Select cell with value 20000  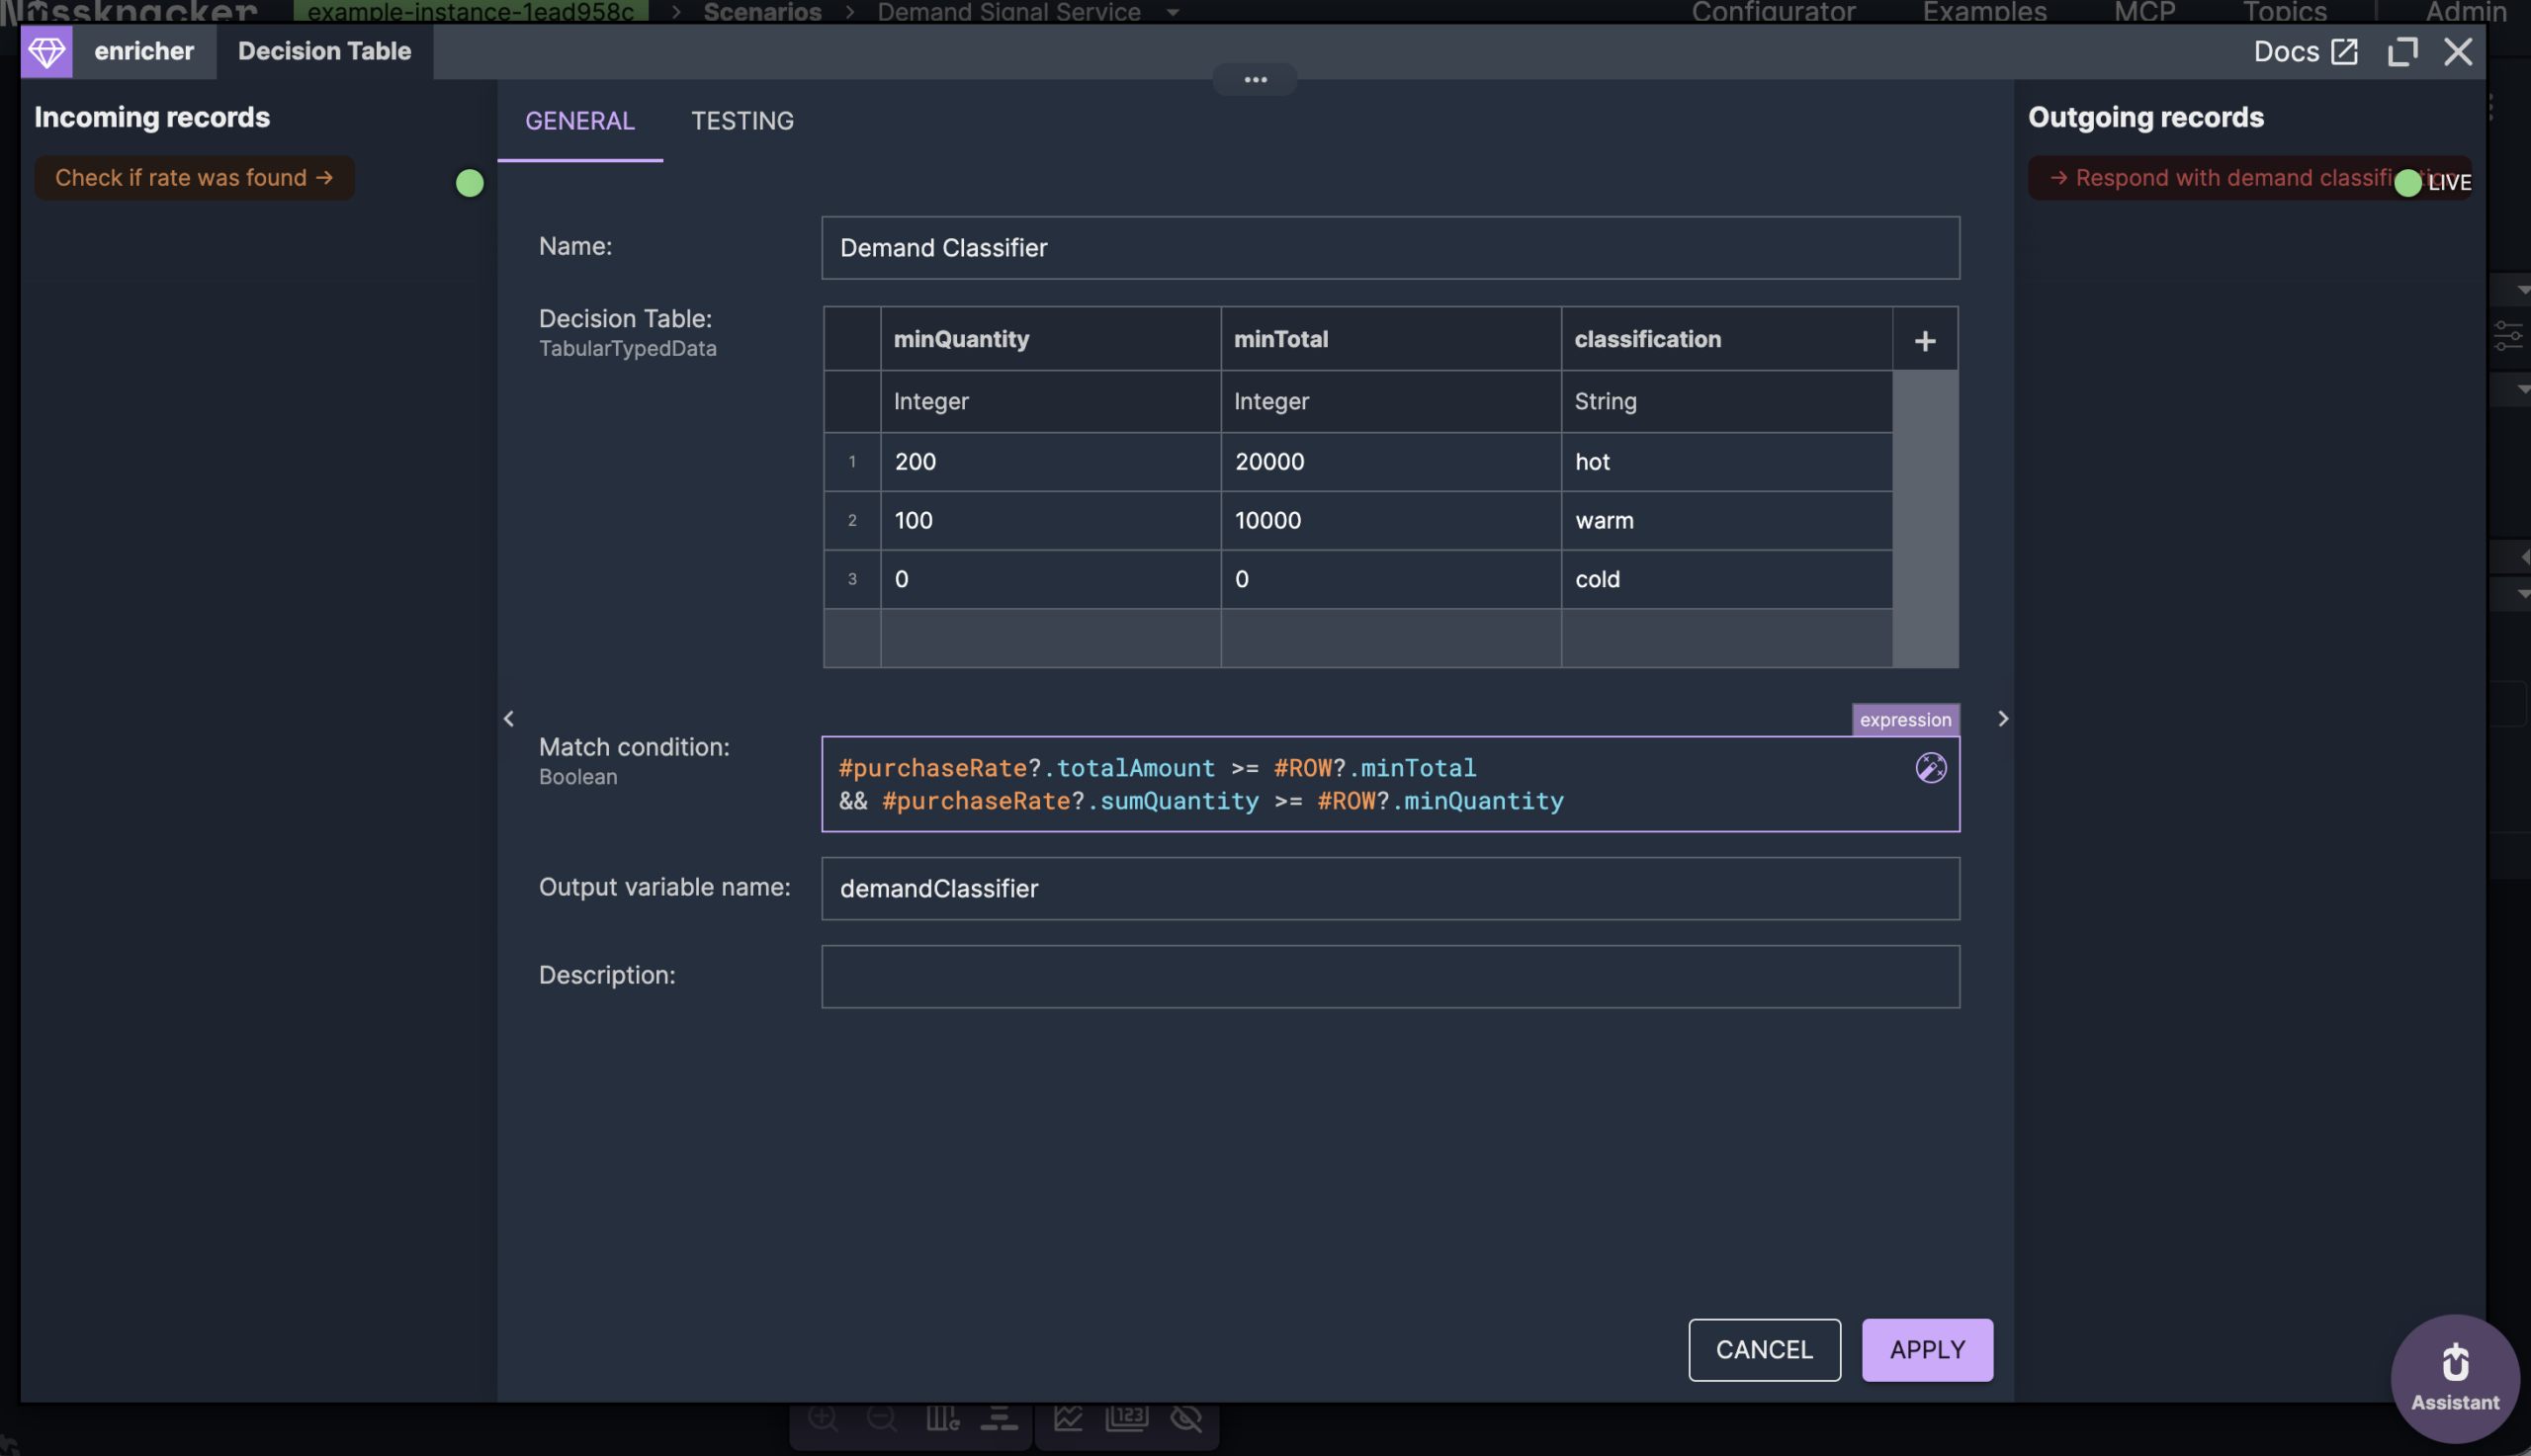(1390, 461)
